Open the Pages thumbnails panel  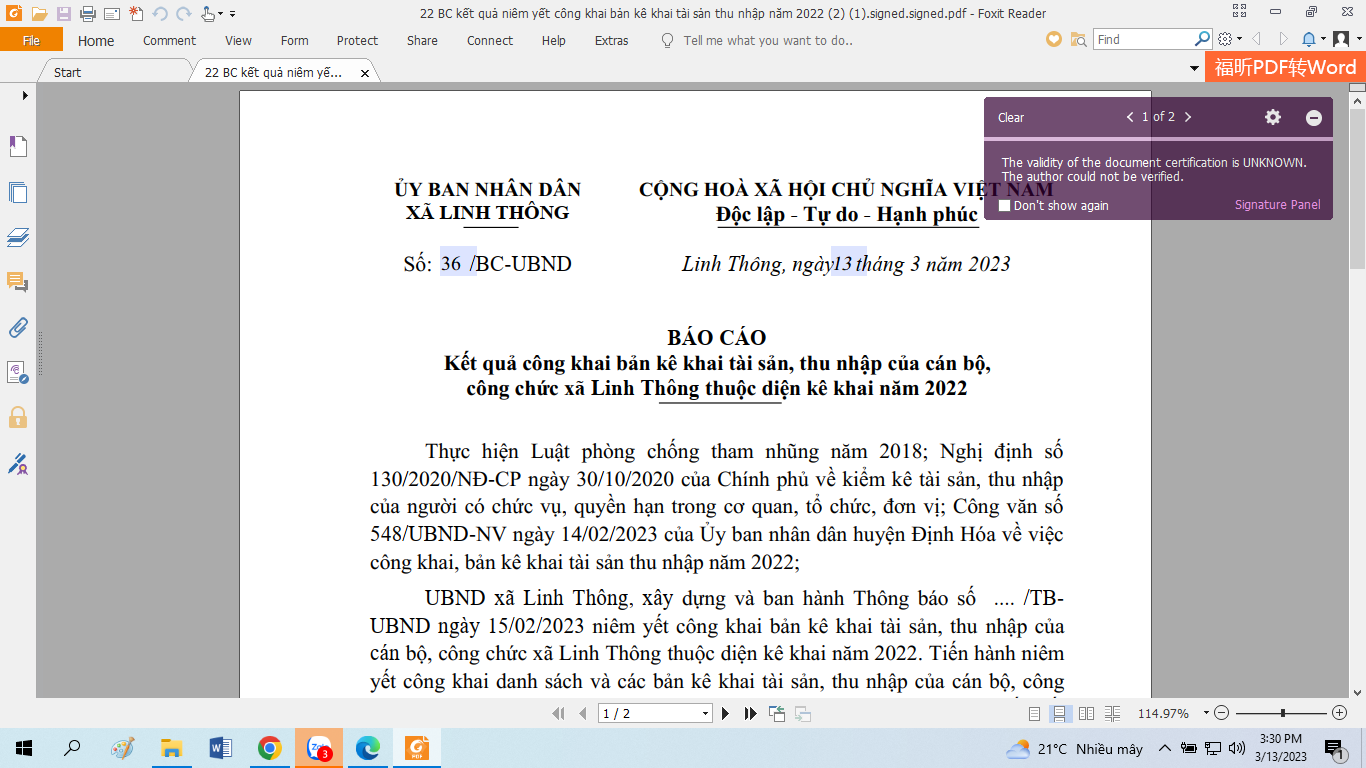(17, 193)
